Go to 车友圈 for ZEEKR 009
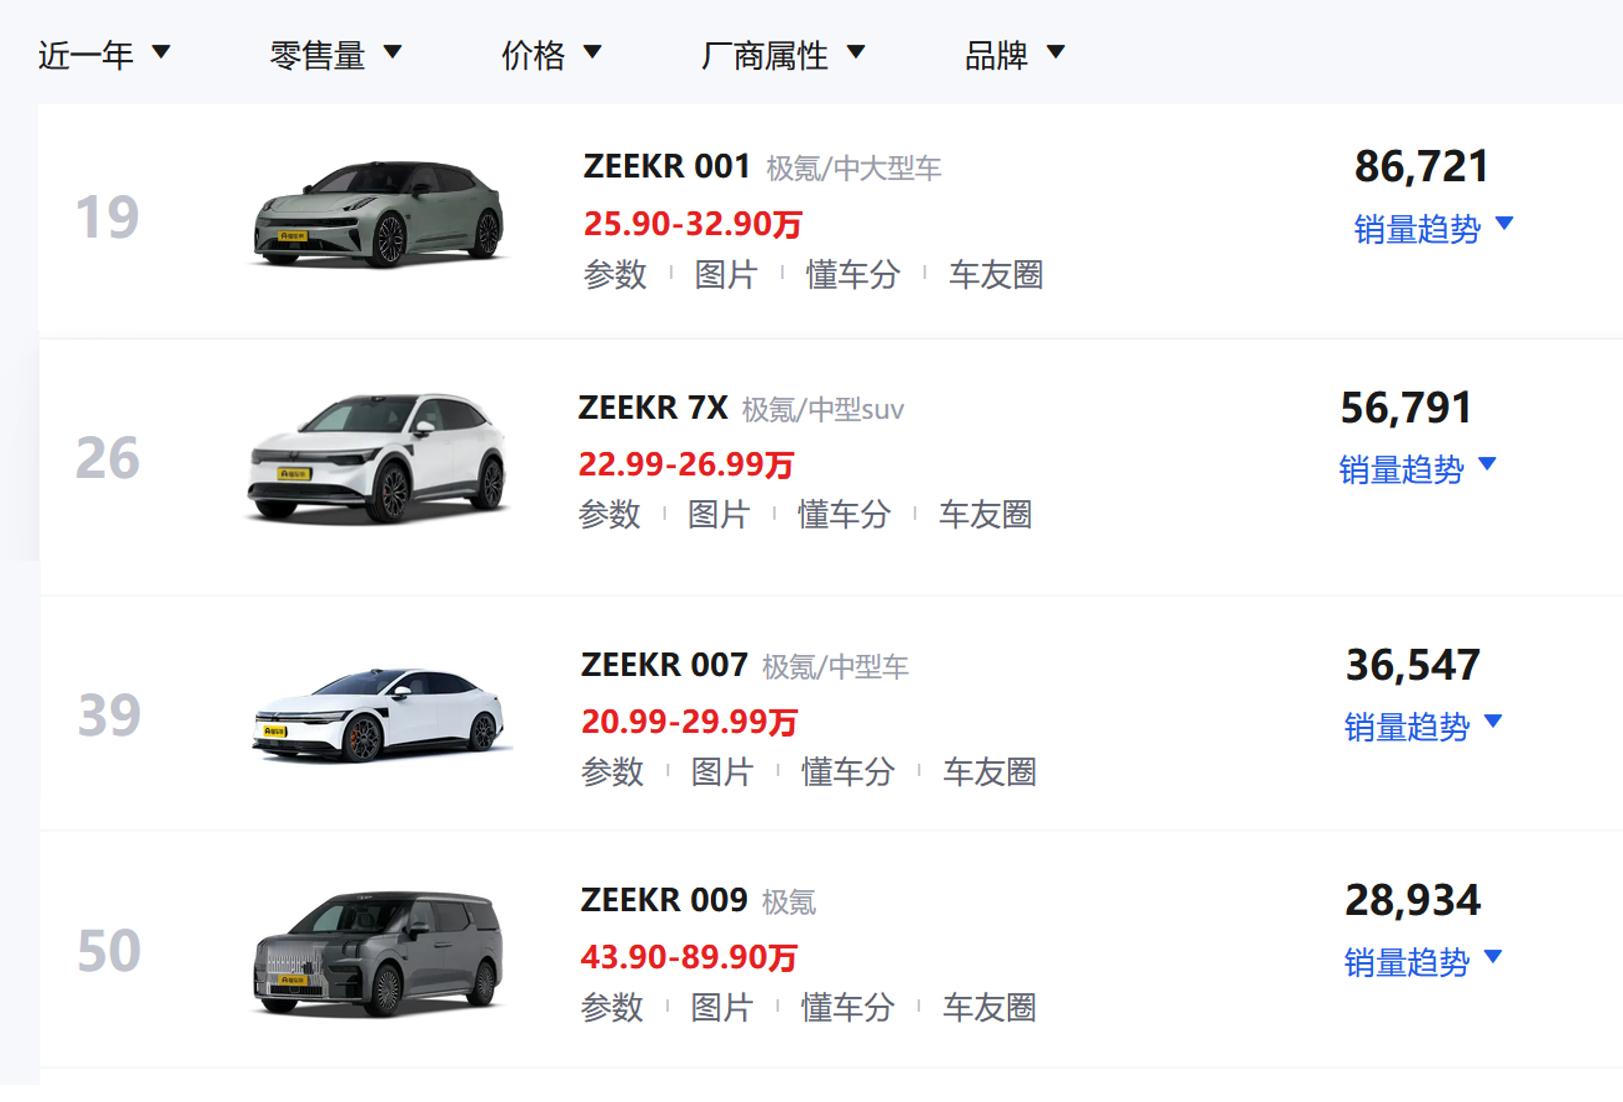Image resolution: width=1623 pixels, height=1102 pixels. [989, 1007]
